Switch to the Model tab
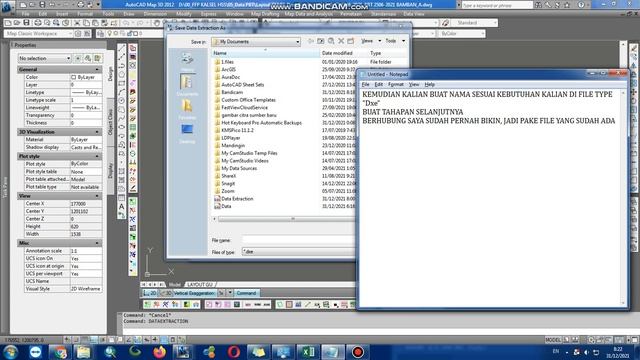This screenshot has height=360, width=640. [175, 284]
